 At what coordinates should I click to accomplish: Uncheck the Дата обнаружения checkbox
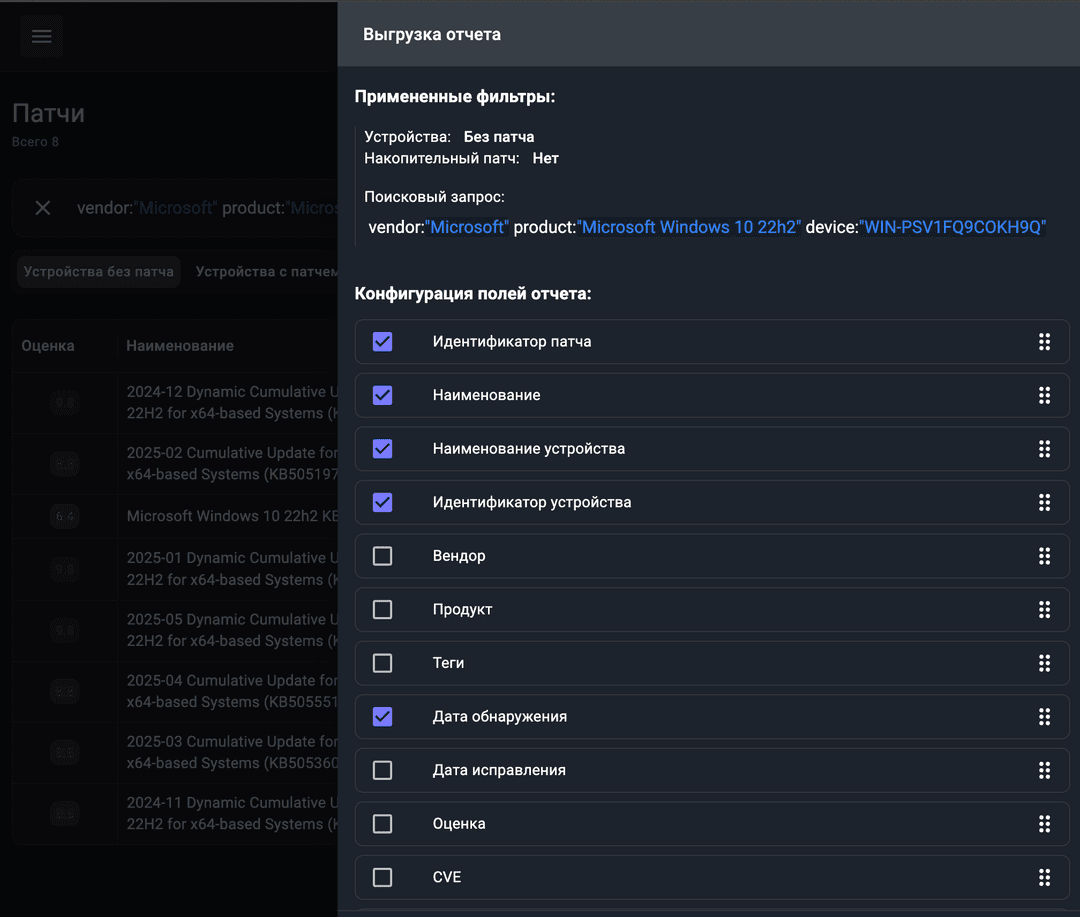(x=382, y=717)
